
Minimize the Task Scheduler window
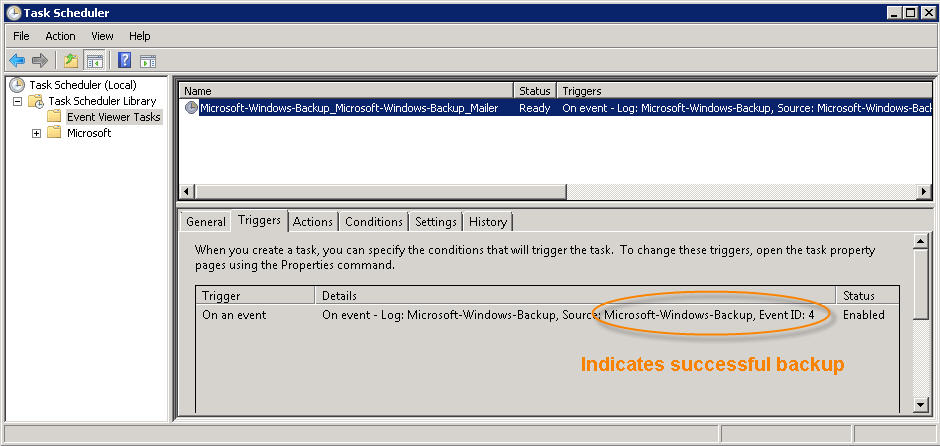tap(895, 13)
